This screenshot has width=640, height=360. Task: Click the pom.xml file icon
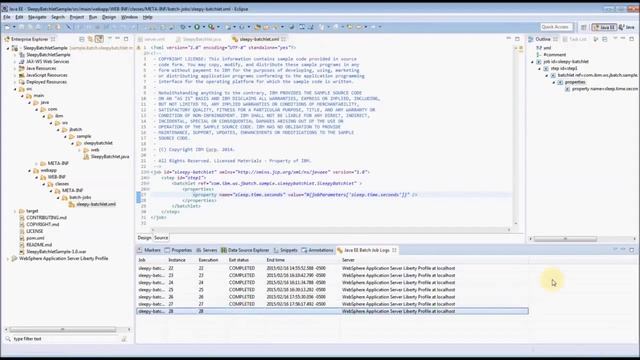click(x=22, y=238)
